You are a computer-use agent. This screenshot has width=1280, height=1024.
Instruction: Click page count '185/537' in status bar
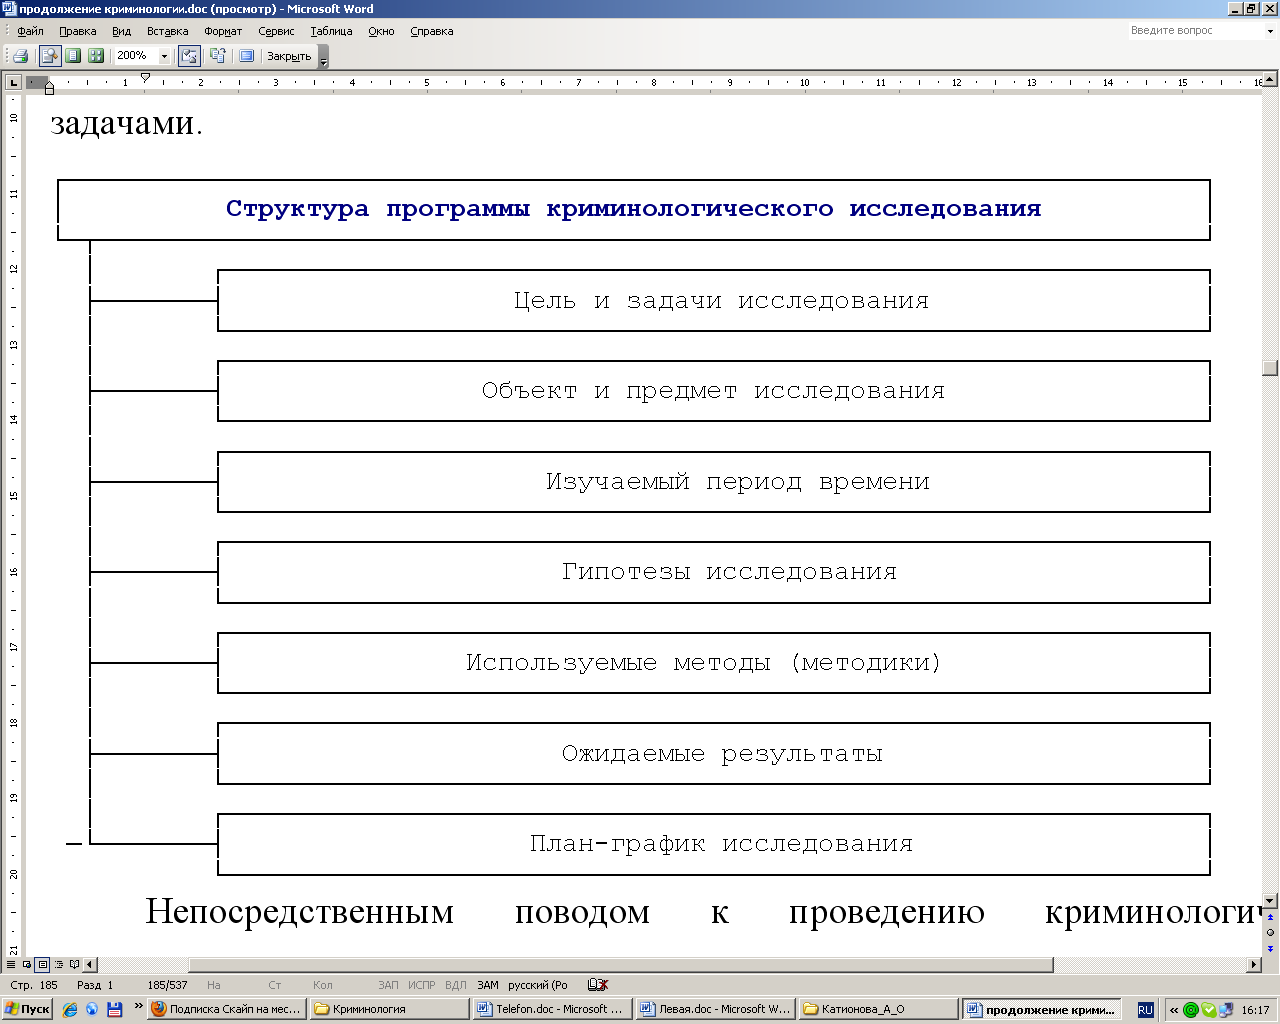point(167,985)
